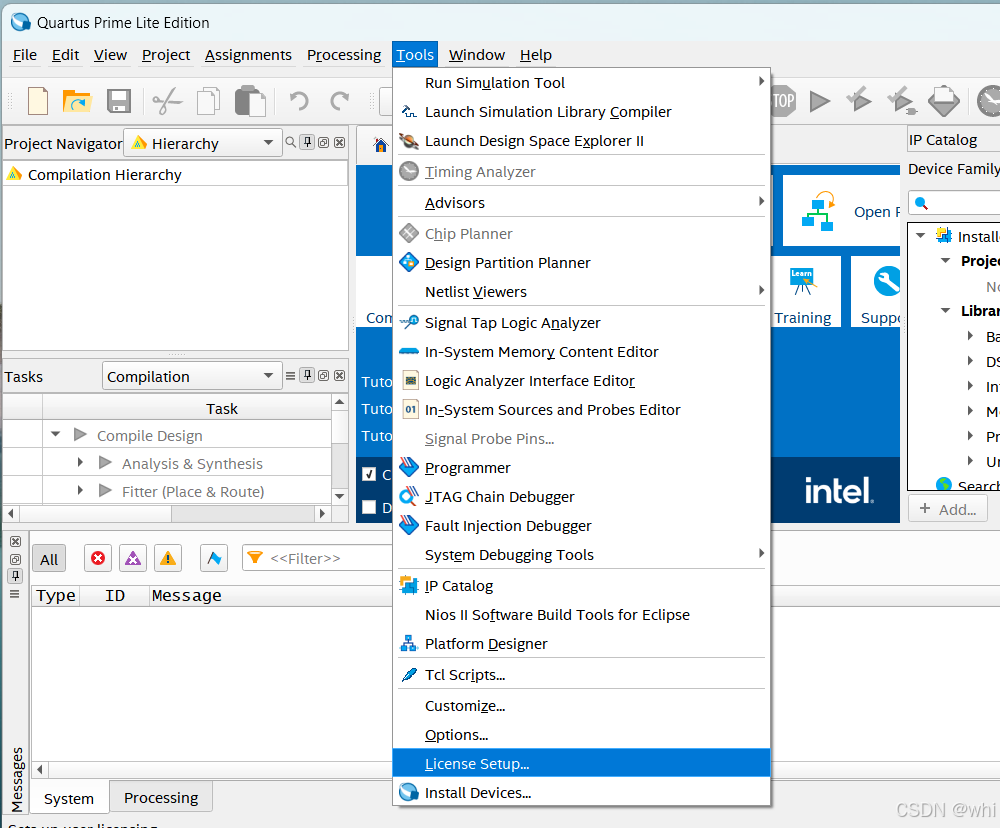Click the Support wrench icon

pyautogui.click(x=886, y=281)
